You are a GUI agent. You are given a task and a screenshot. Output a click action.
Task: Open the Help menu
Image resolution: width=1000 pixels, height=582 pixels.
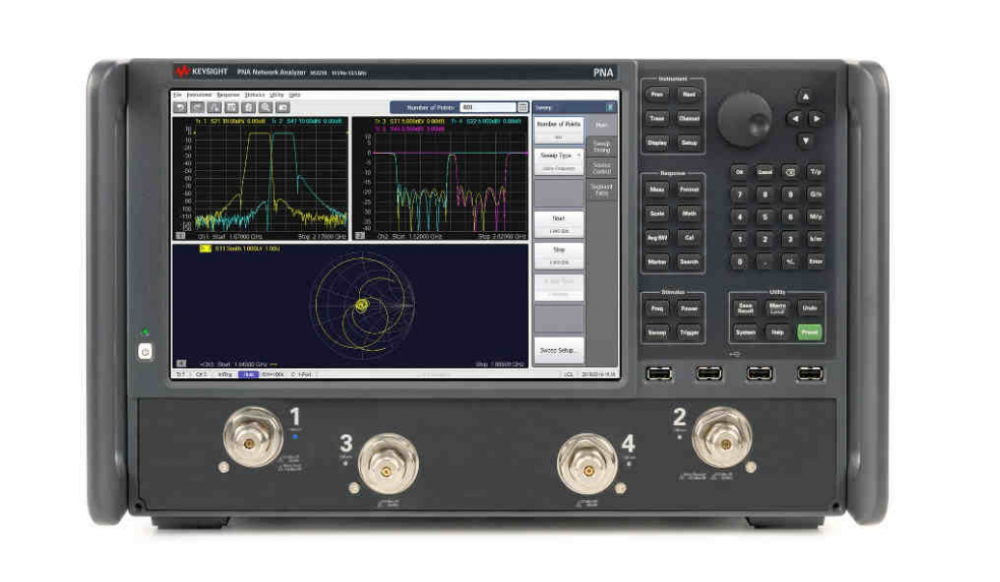click(x=294, y=95)
